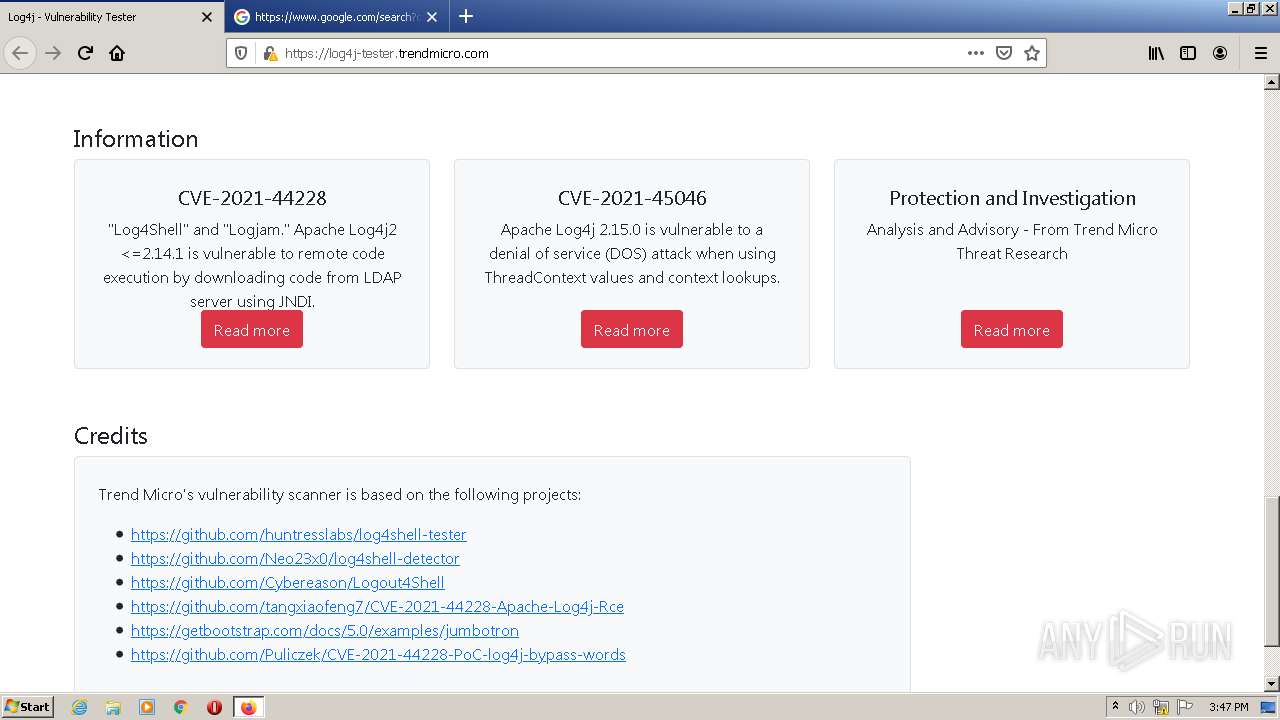Open the red Opera taskbar icon
Screen dimensions: 1280x720
pos(214,707)
